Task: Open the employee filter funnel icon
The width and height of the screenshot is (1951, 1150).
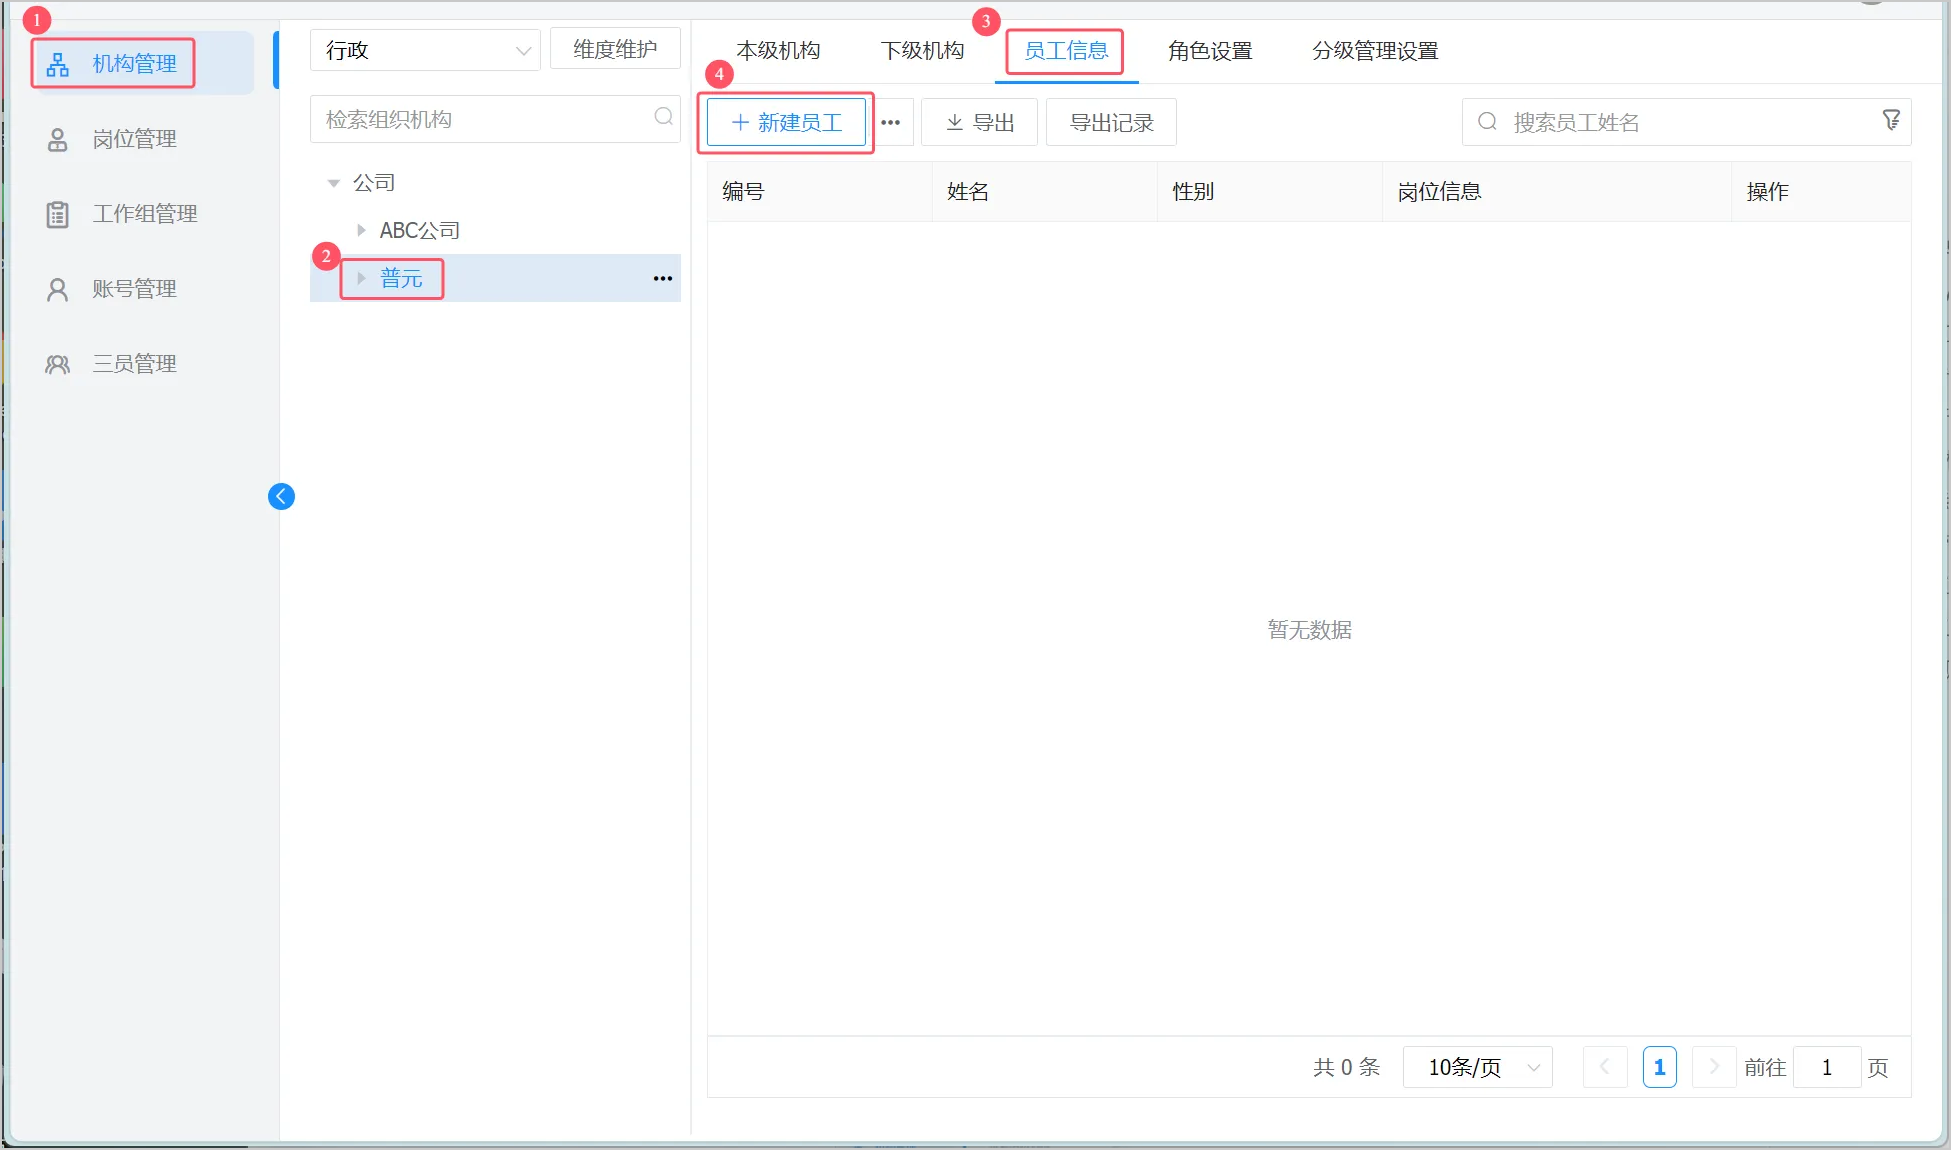Action: pyautogui.click(x=1890, y=120)
